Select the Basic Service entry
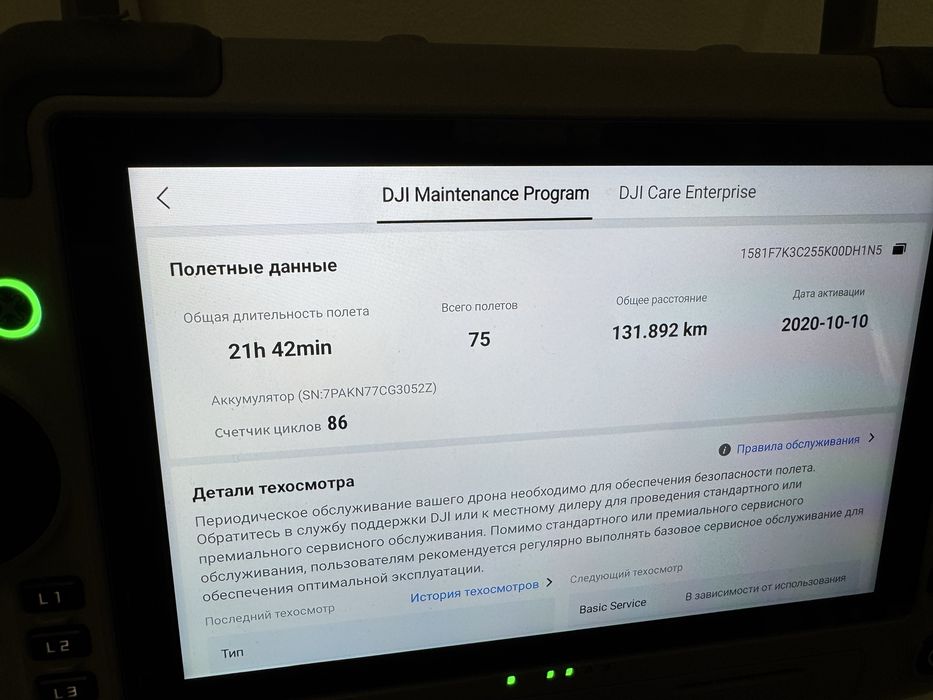The height and width of the screenshot is (700, 933). pyautogui.click(x=612, y=607)
